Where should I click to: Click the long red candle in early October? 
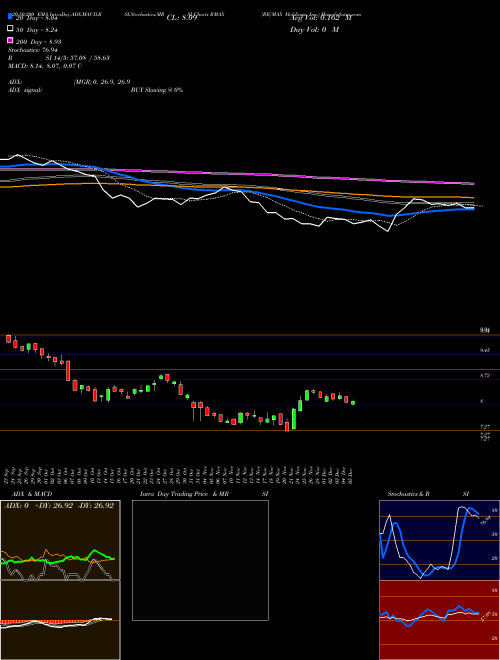click(68, 371)
